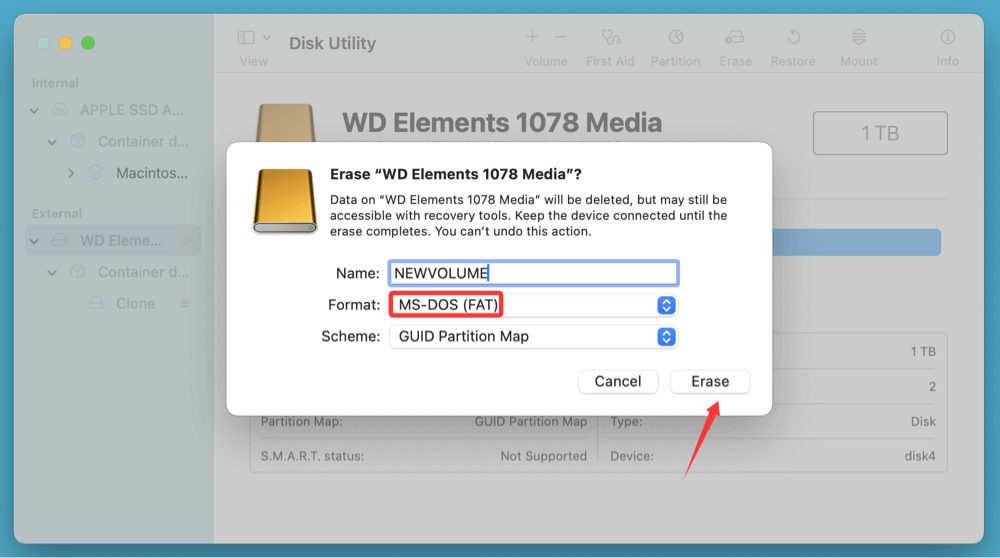Screen dimensions: 1000x558
Task: Click the Format popup stepper arrows
Action: tap(666, 305)
